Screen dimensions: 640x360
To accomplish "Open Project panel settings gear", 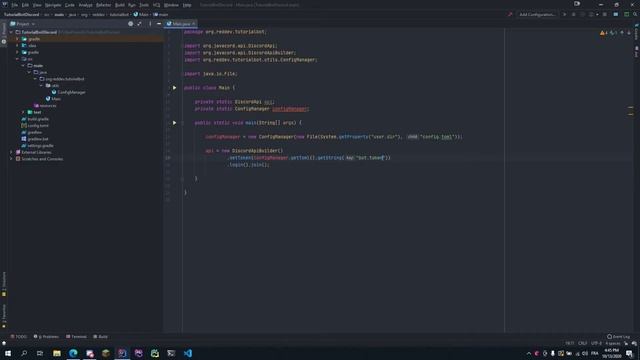I will coord(131,24).
